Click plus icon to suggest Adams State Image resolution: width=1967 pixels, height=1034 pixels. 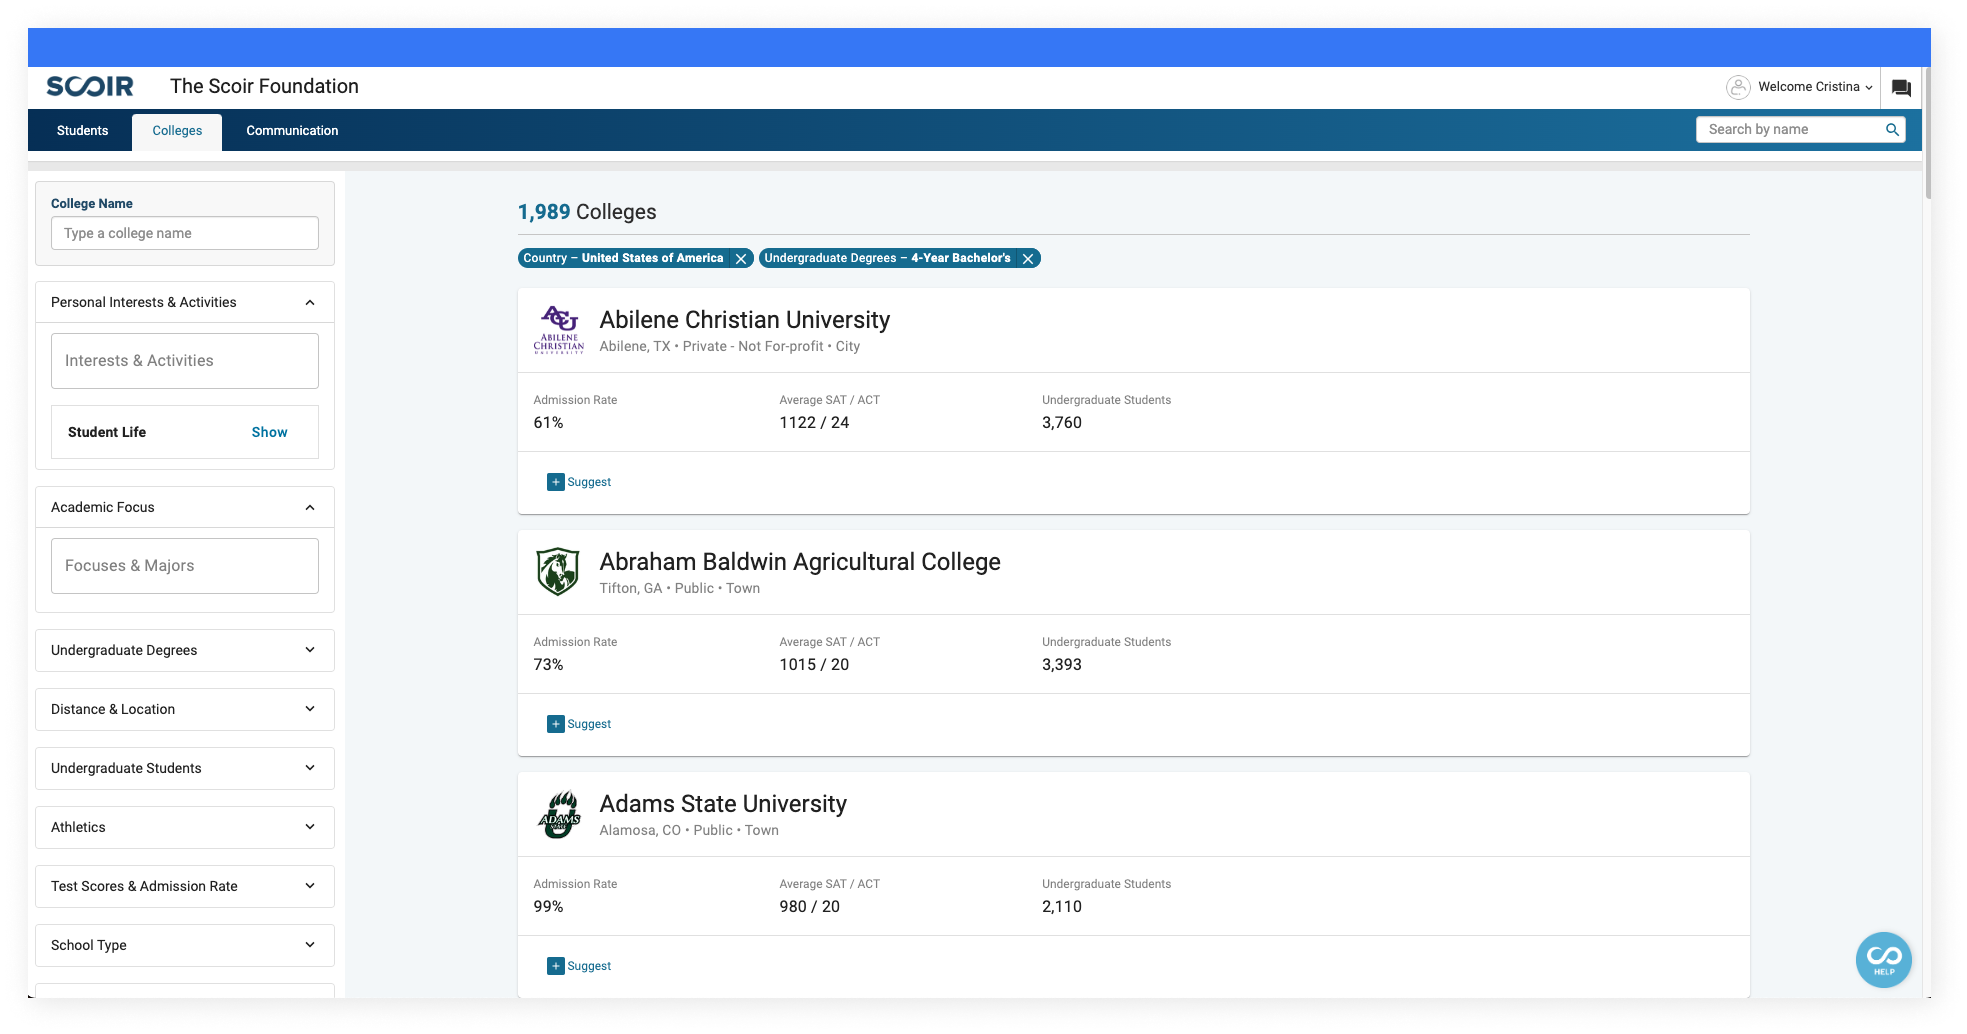(556, 966)
